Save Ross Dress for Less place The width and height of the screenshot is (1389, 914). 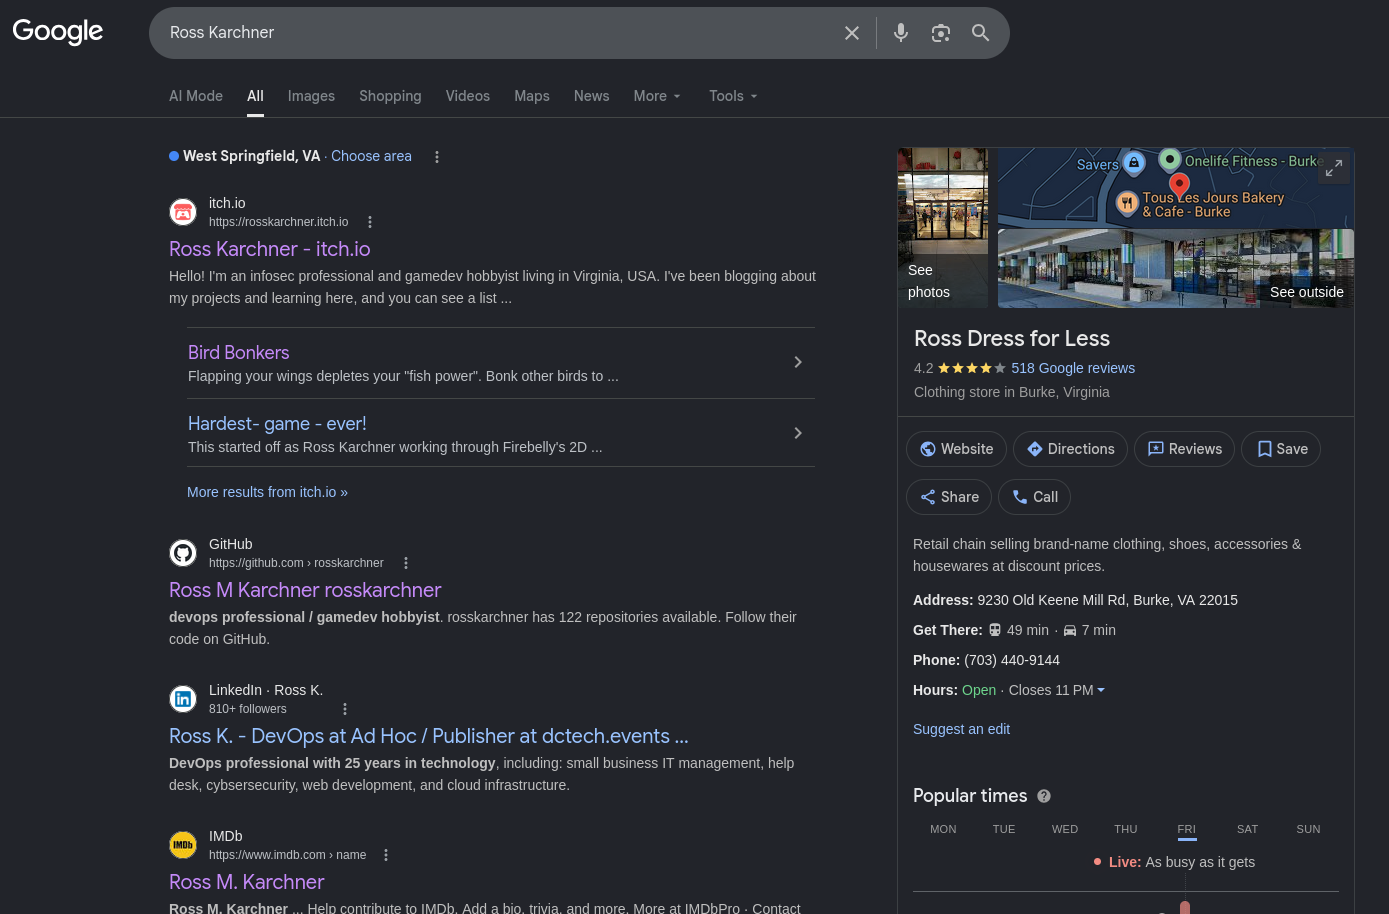tap(1281, 449)
